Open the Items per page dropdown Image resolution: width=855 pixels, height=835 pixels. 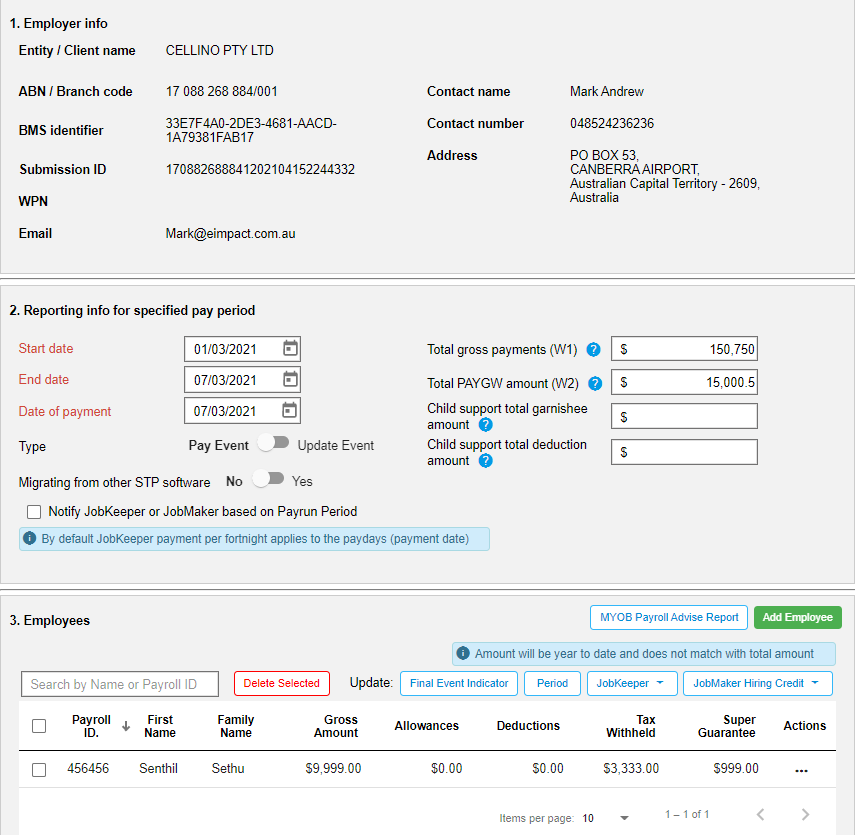(624, 818)
